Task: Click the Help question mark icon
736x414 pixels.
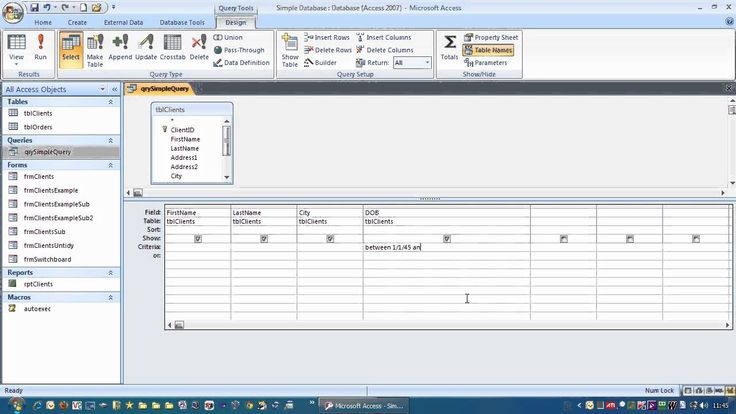Action: [x=729, y=22]
